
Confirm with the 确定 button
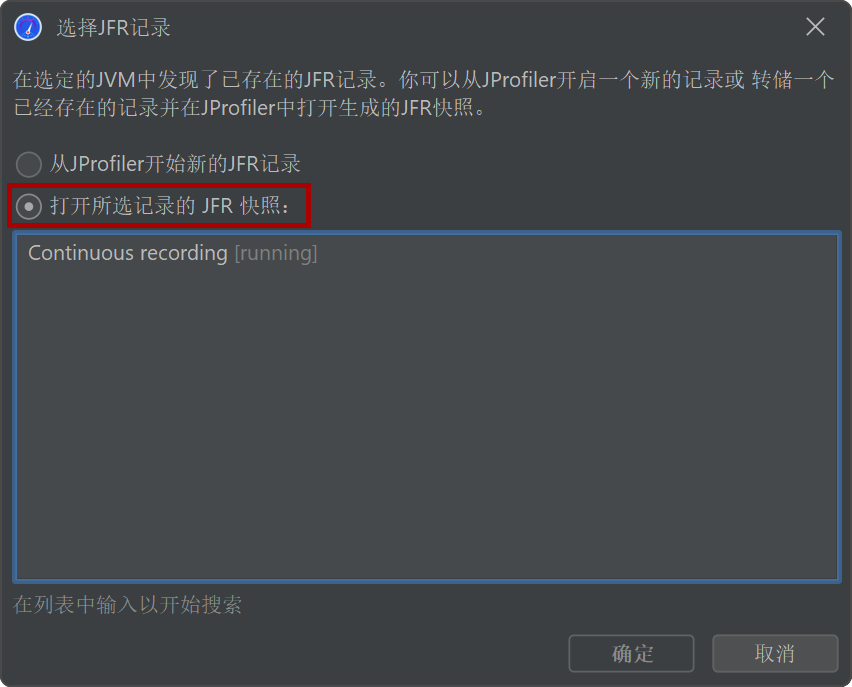click(631, 653)
